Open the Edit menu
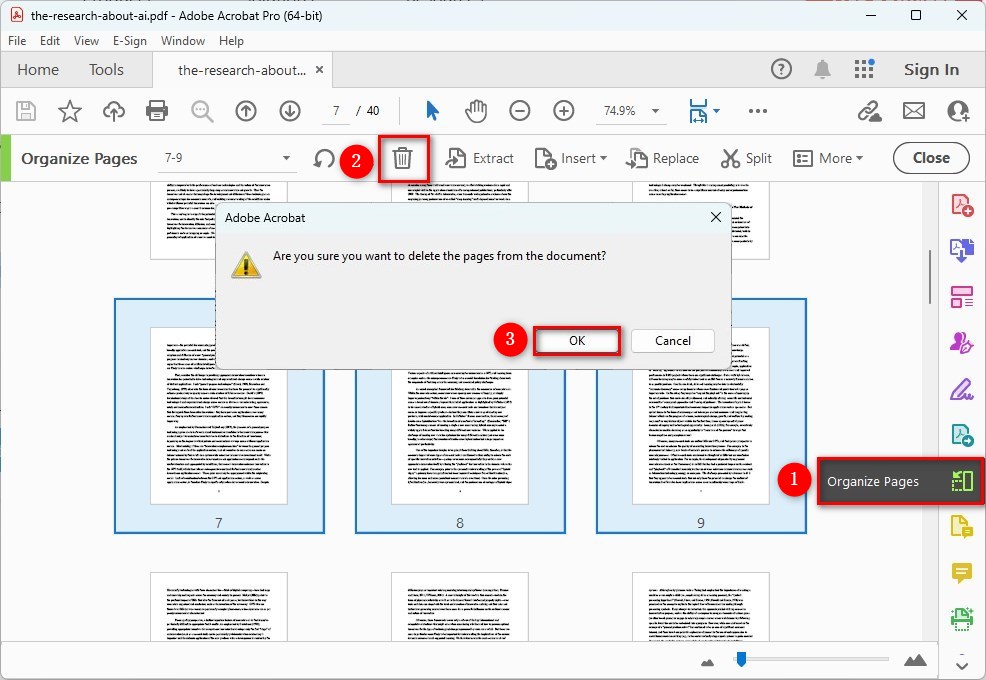The height and width of the screenshot is (680, 986). 50,41
